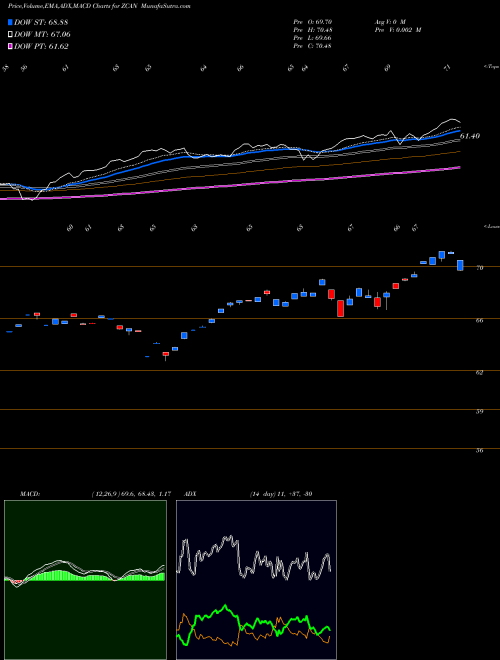Click the 61.40 EMA price label
This screenshot has width=500, height=660.
click(470, 136)
